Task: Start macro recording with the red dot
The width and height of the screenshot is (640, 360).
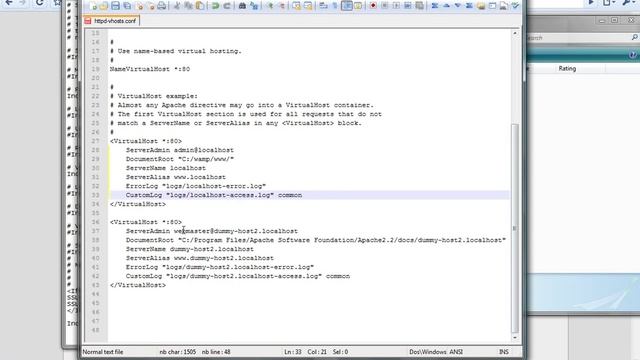Action: point(373,6)
